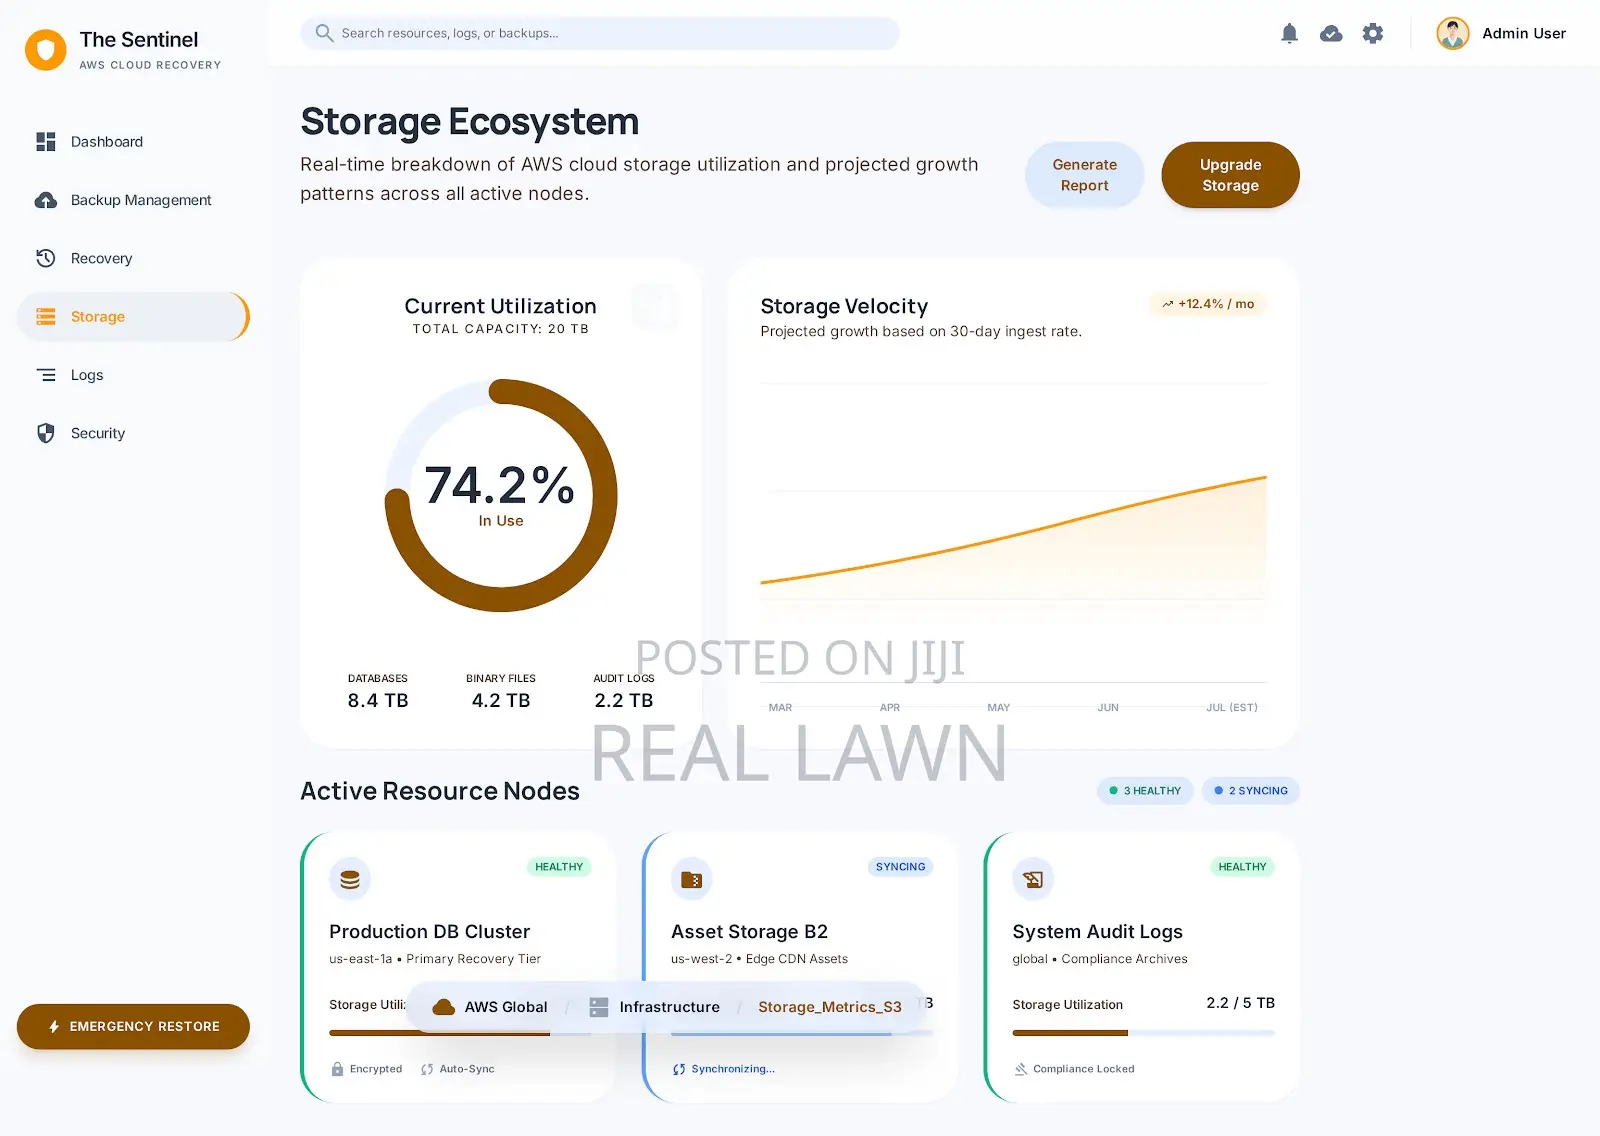Open the Dashboard page
The height and width of the screenshot is (1136, 1600).
(x=133, y=142)
